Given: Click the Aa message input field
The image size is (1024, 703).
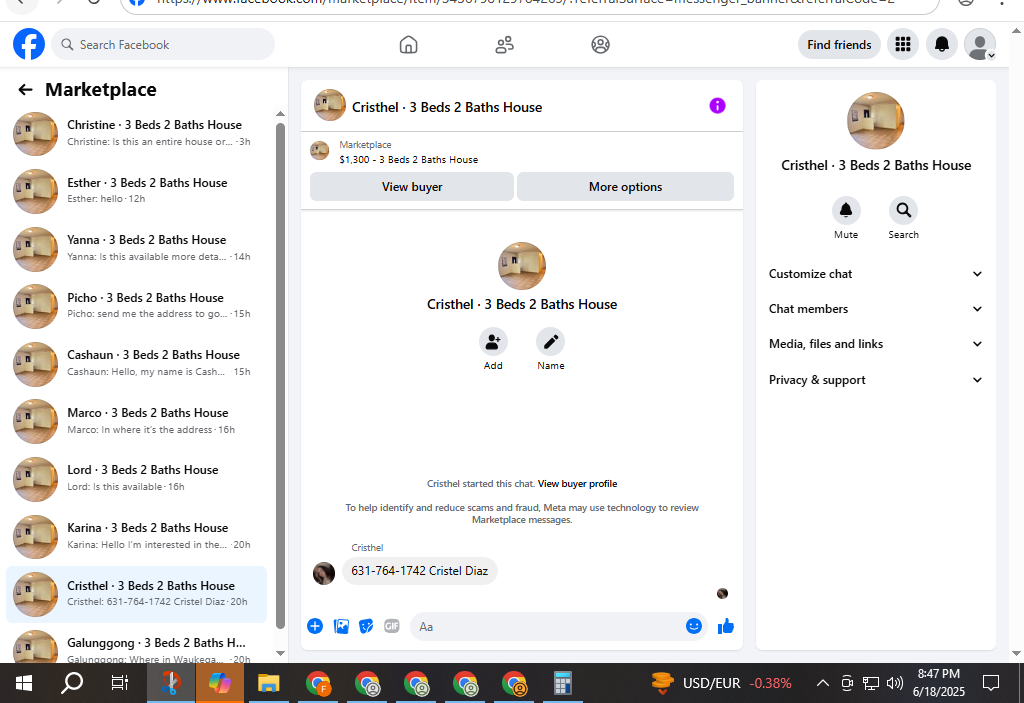Looking at the screenshot, I should click(x=549, y=627).
